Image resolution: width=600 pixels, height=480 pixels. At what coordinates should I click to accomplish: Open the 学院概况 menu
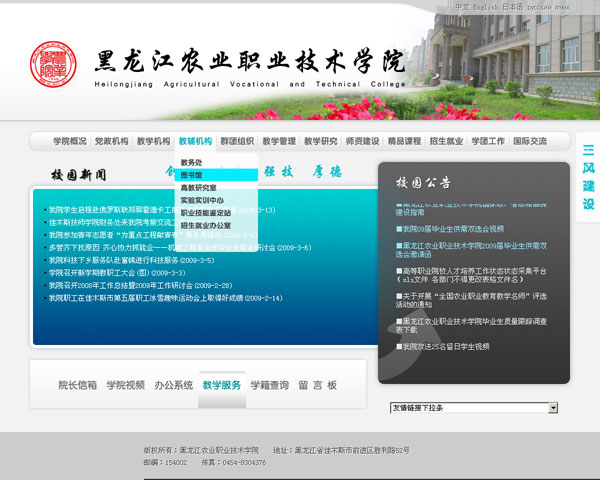pyautogui.click(x=70, y=141)
